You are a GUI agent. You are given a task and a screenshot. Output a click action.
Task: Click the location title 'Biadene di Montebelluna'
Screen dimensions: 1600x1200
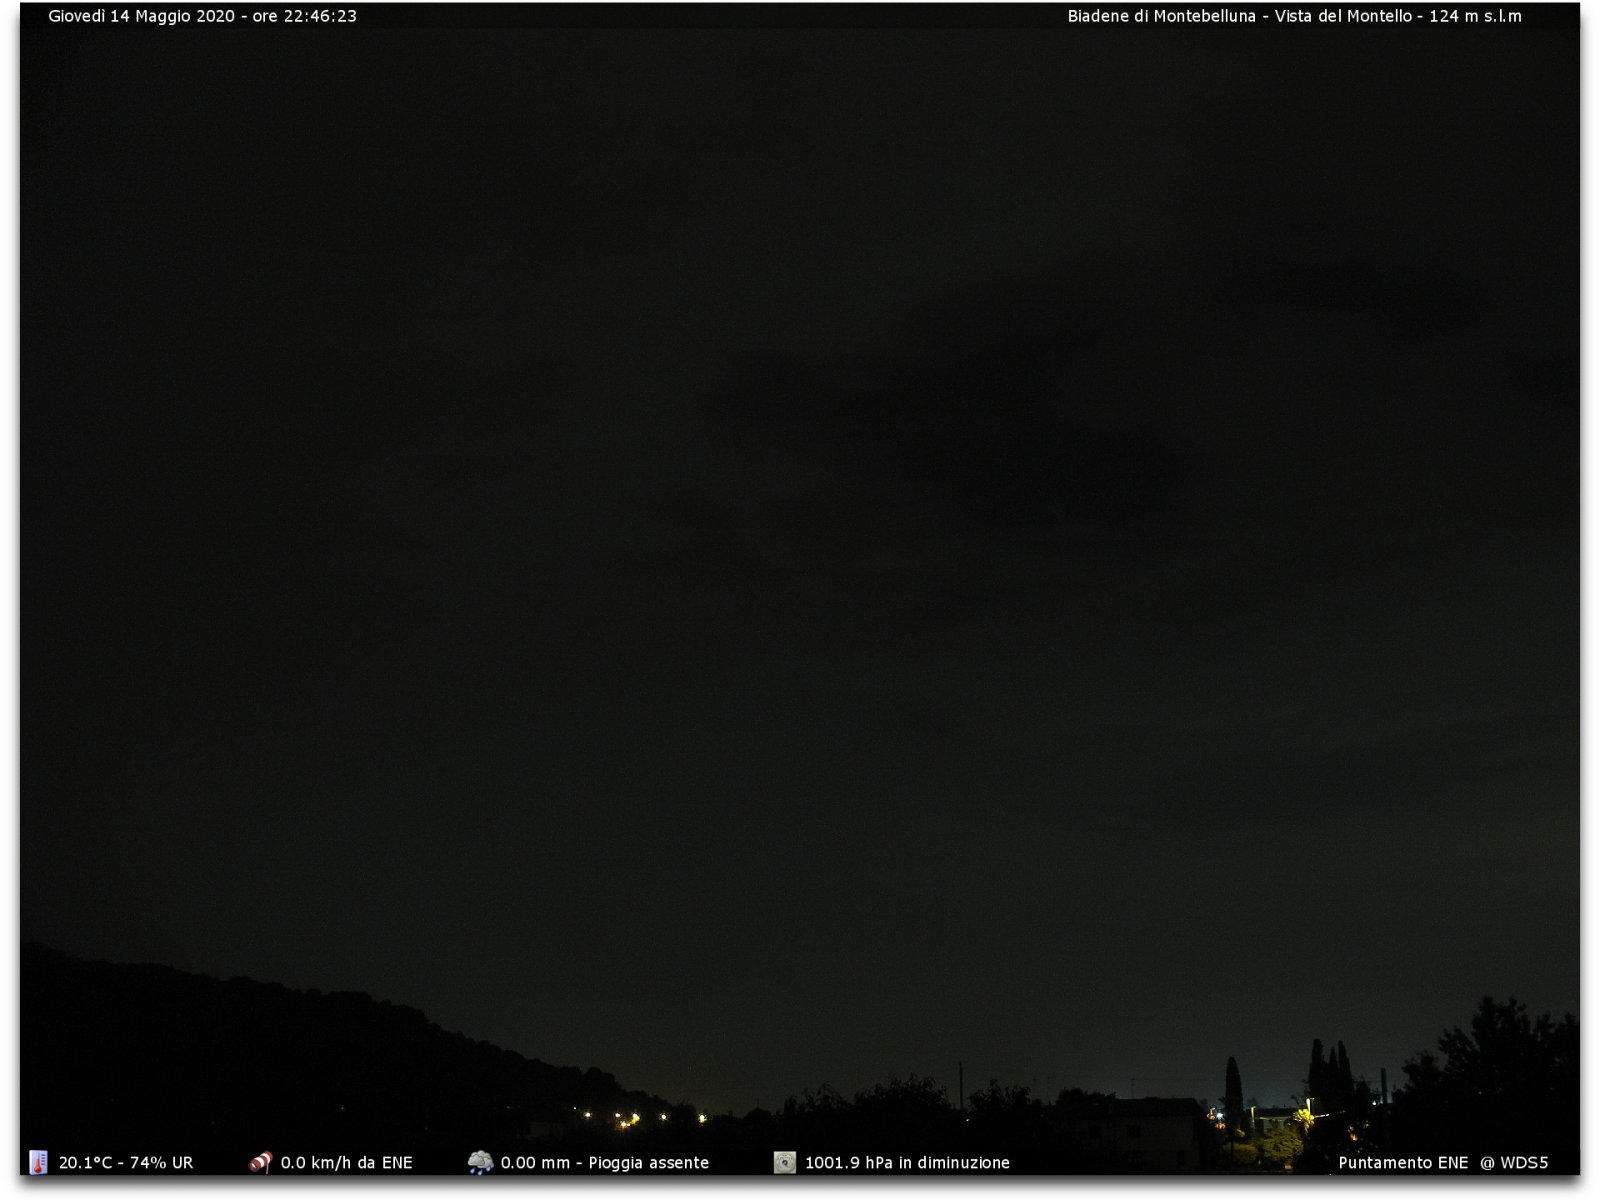tap(1161, 16)
